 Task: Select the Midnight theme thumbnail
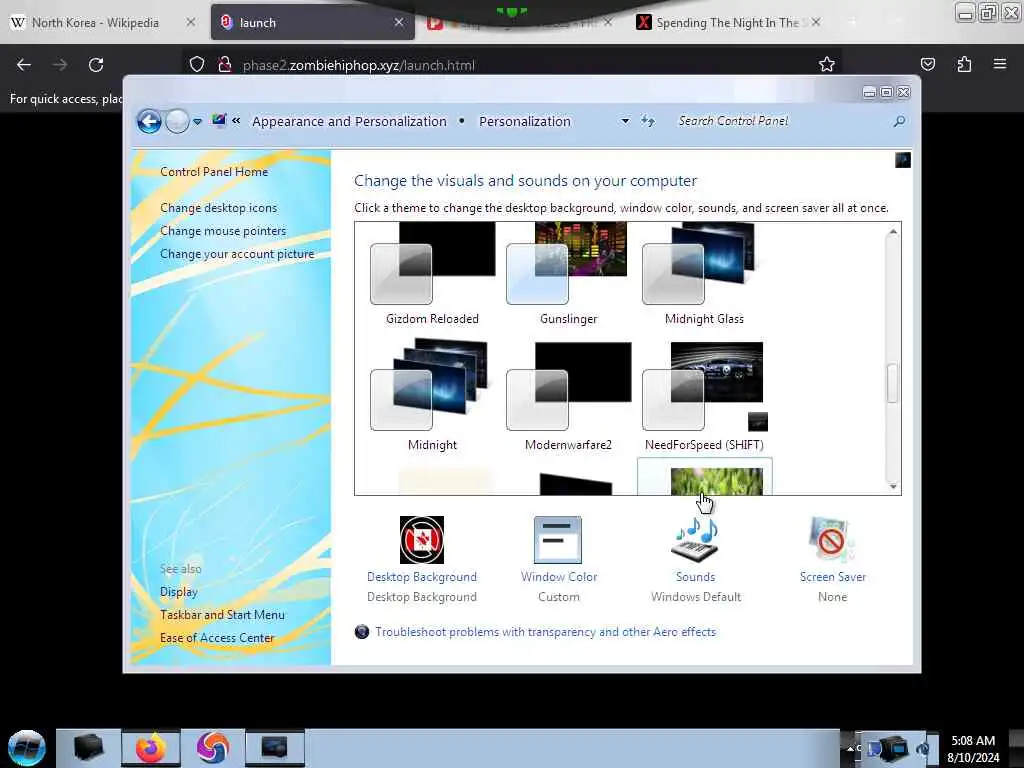tap(432, 384)
